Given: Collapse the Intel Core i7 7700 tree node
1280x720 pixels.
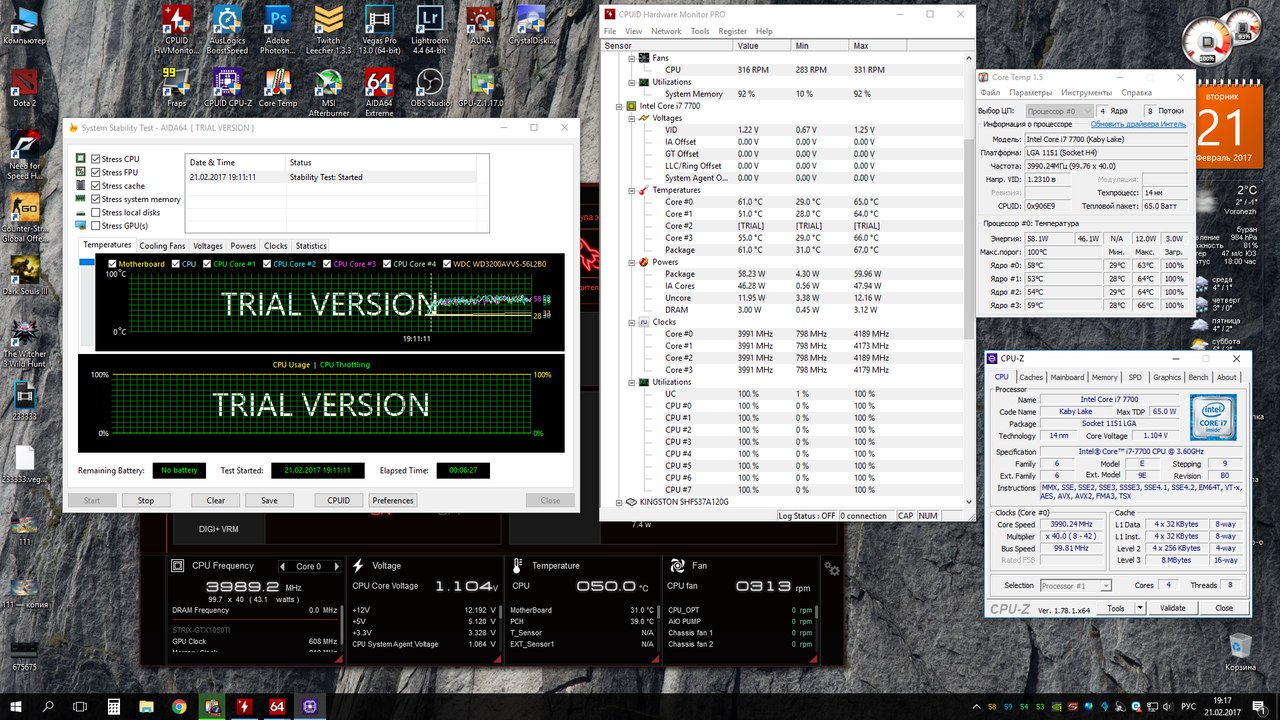Looking at the screenshot, I should 618,106.
